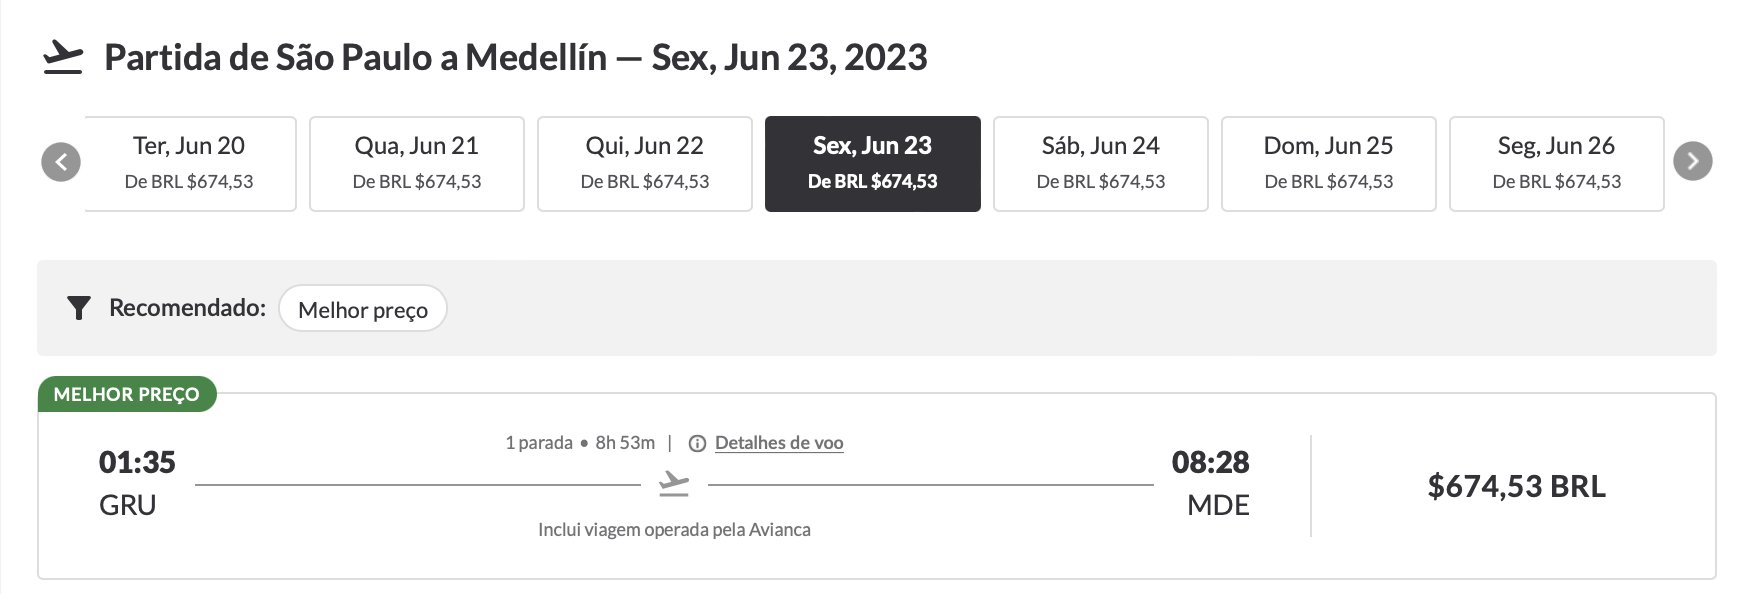
Task: Click the next dates right arrow
Action: pyautogui.click(x=1693, y=161)
